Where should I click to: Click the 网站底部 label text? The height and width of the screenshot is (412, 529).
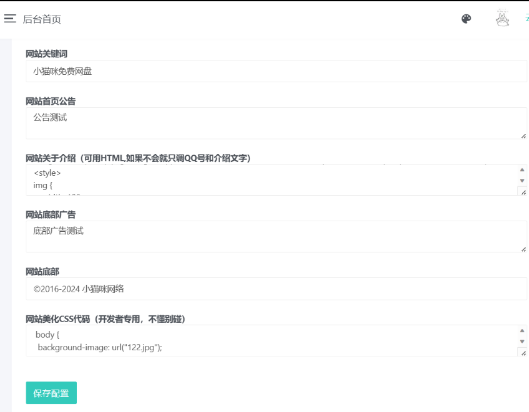pos(43,272)
